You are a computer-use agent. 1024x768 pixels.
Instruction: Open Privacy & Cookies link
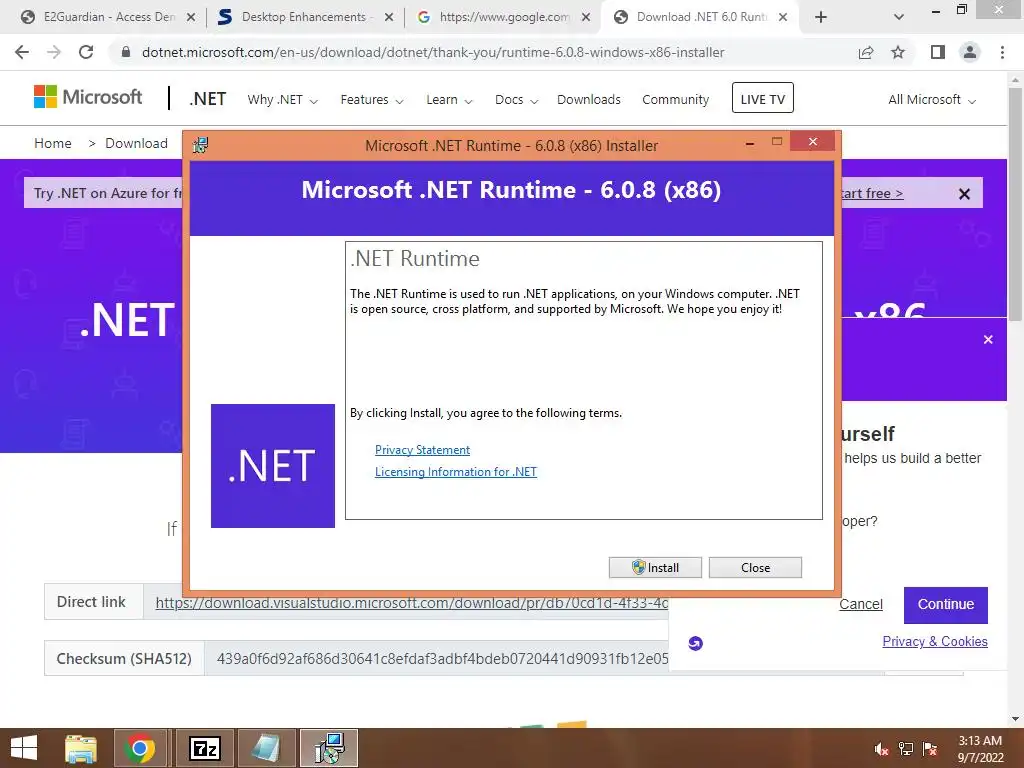[935, 641]
